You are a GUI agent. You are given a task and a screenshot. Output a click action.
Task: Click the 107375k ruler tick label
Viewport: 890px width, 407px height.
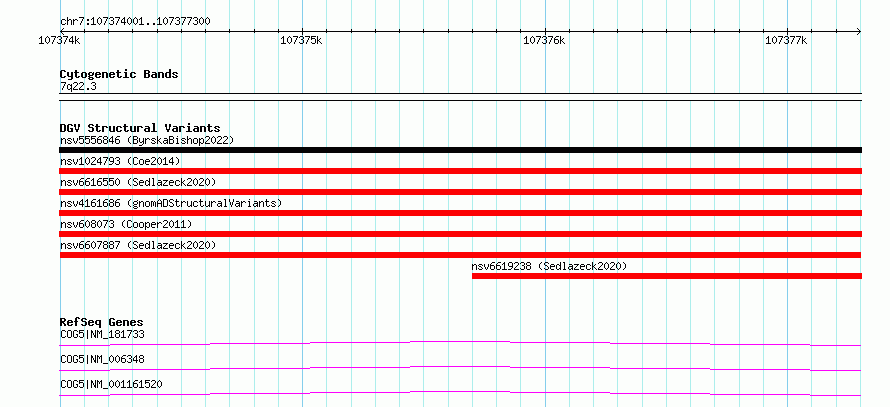[301, 40]
